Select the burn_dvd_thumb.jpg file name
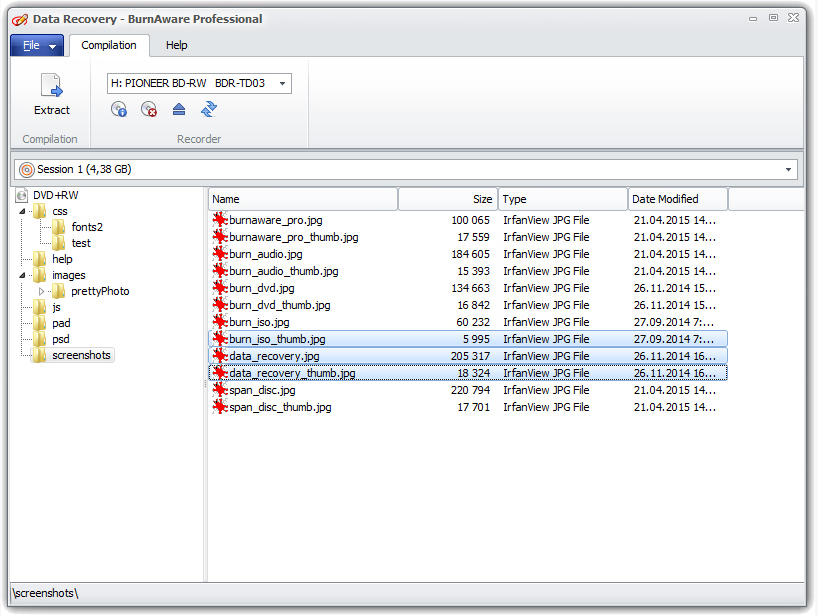 280,305
